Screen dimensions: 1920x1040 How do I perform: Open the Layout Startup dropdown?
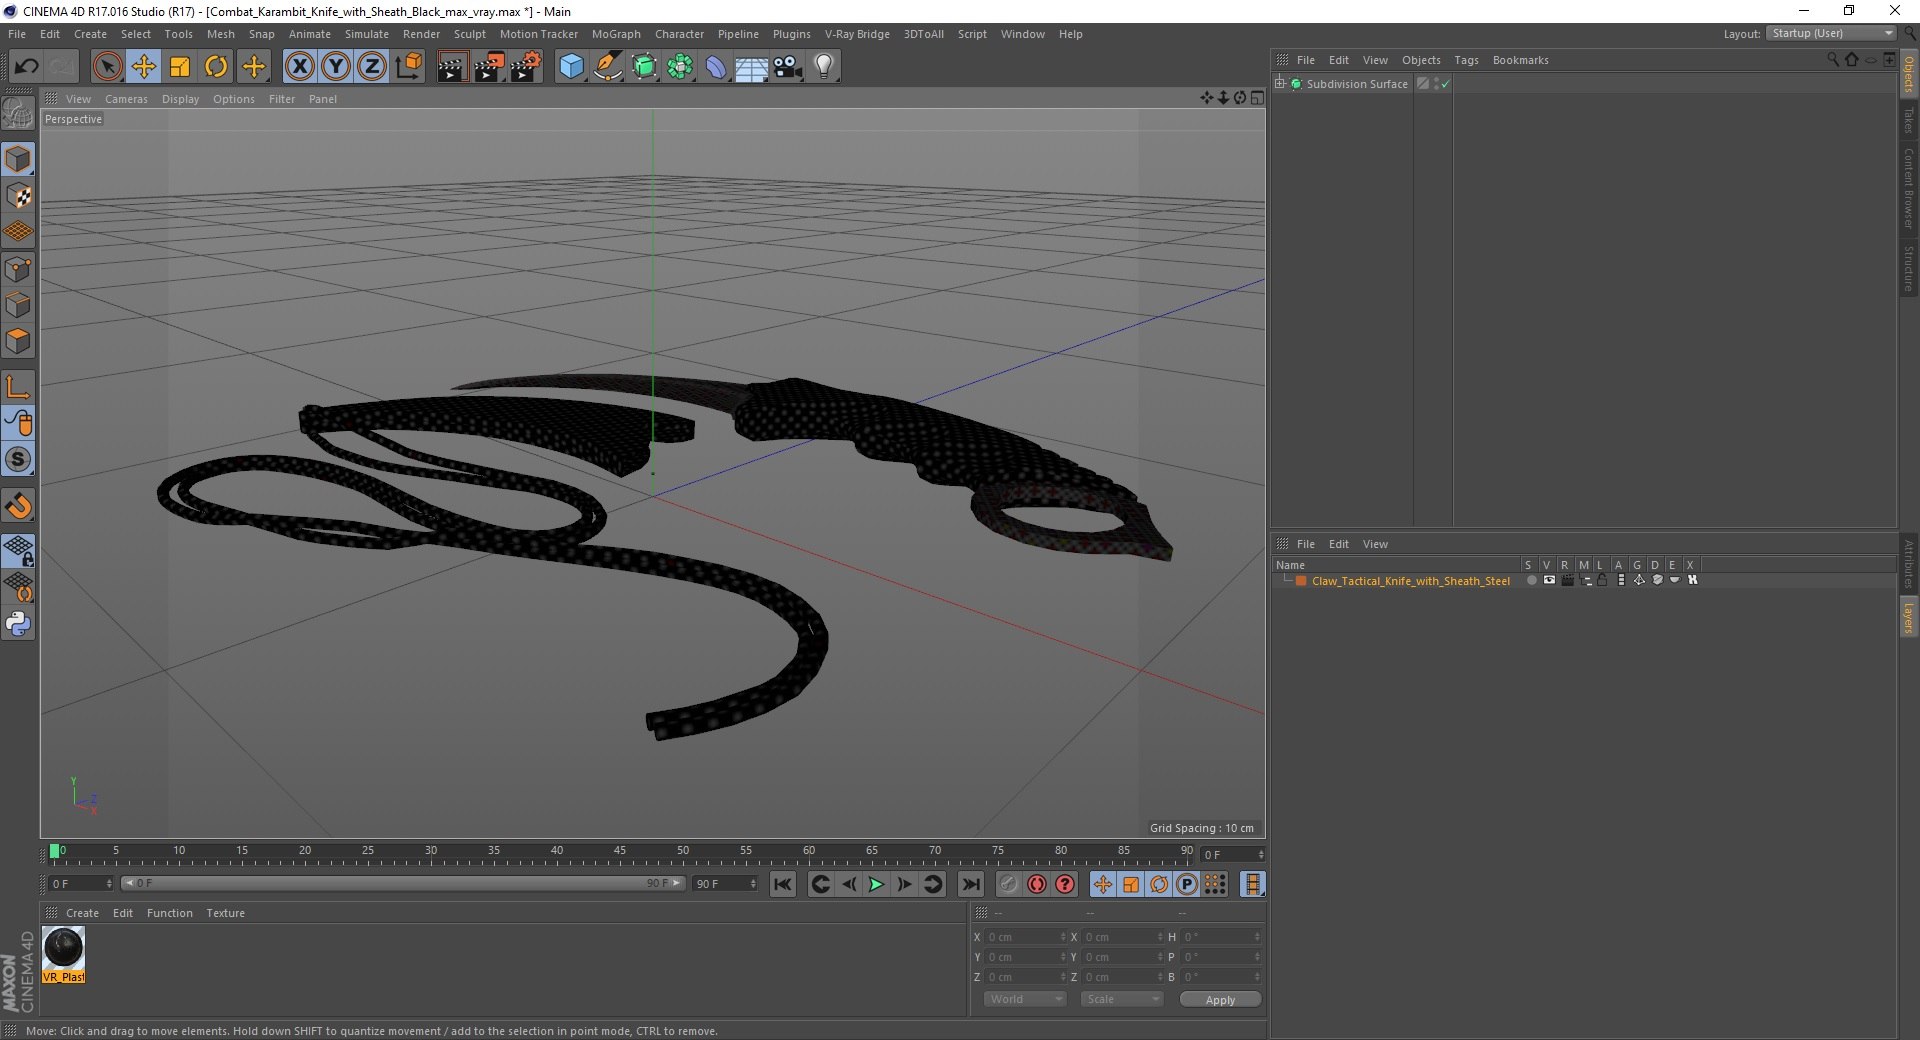click(x=1832, y=33)
